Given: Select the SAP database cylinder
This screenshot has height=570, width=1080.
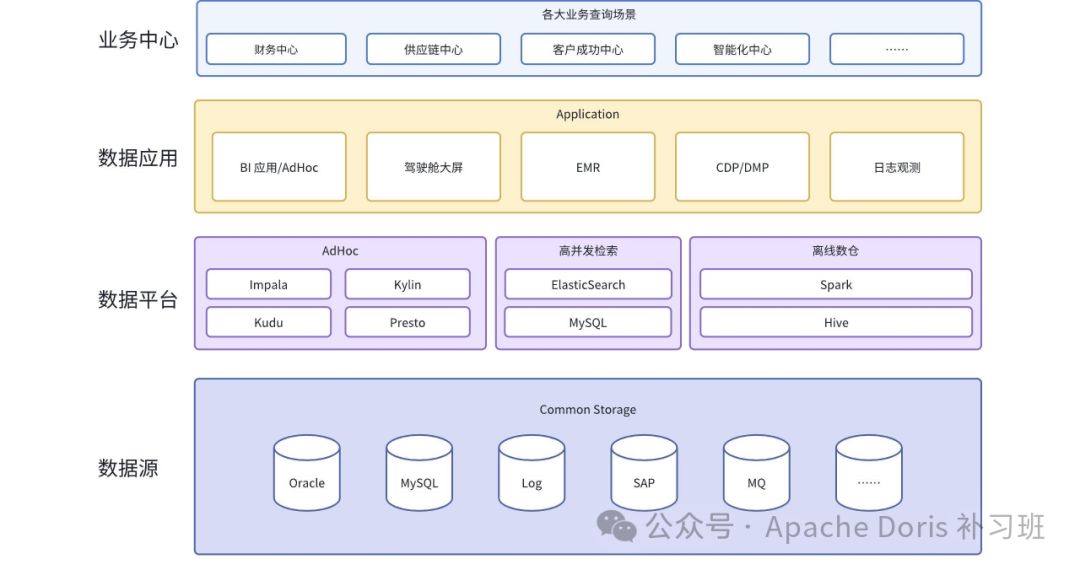Looking at the screenshot, I should 643,473.
